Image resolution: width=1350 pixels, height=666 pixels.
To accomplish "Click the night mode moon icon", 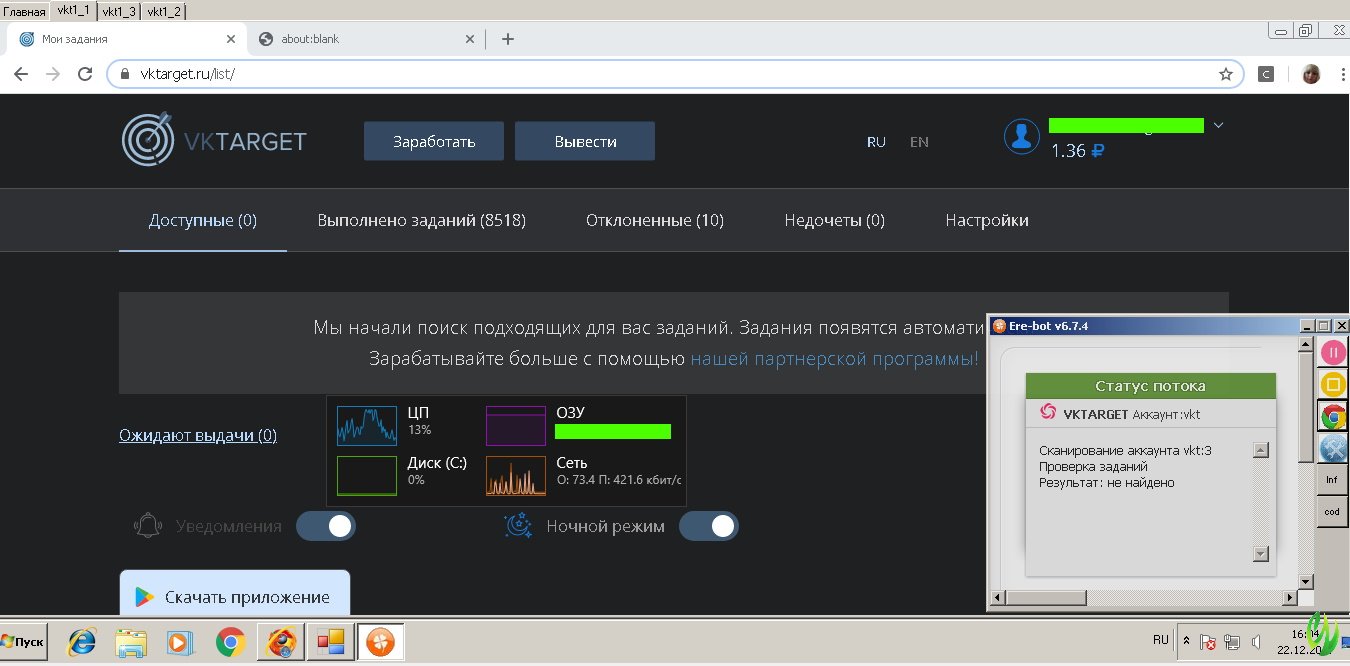I will click(x=518, y=526).
